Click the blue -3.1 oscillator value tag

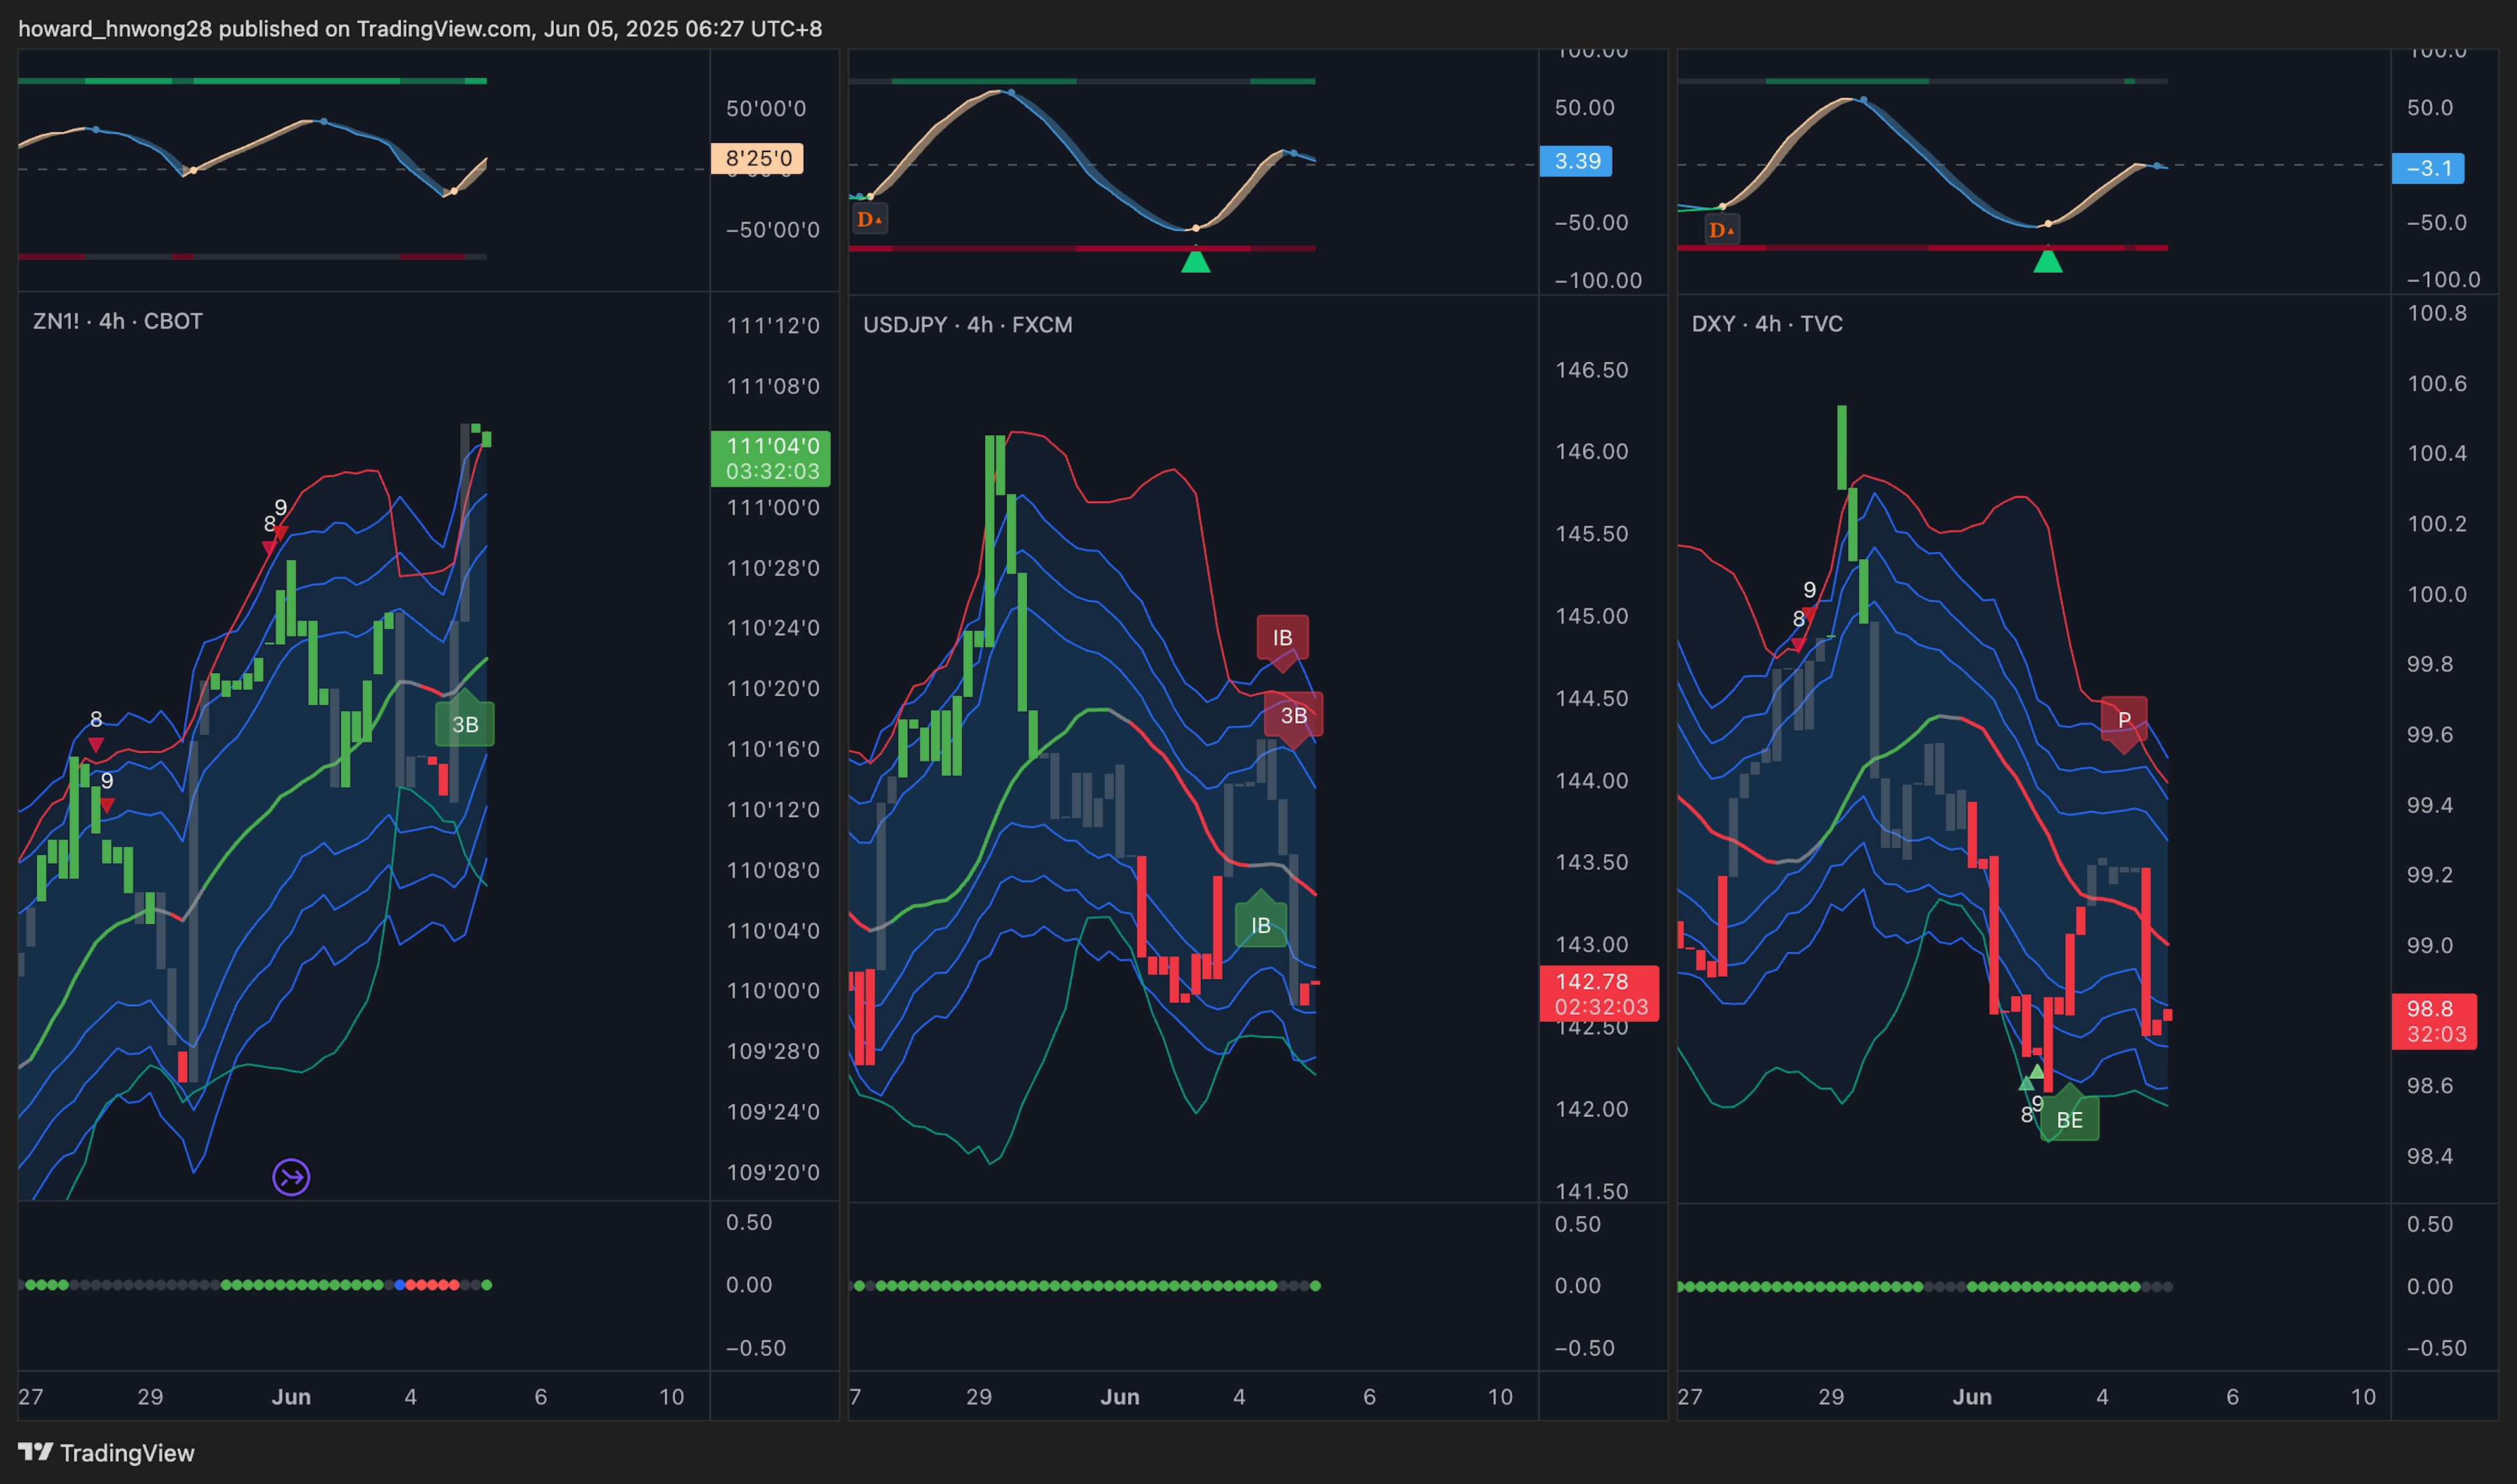click(2428, 168)
